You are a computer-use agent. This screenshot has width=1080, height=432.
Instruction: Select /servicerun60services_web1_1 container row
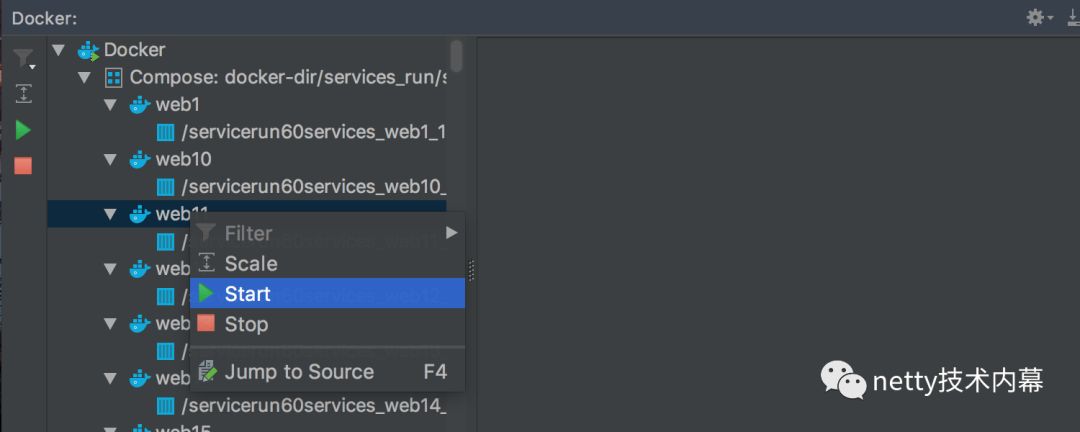[x=247, y=132]
